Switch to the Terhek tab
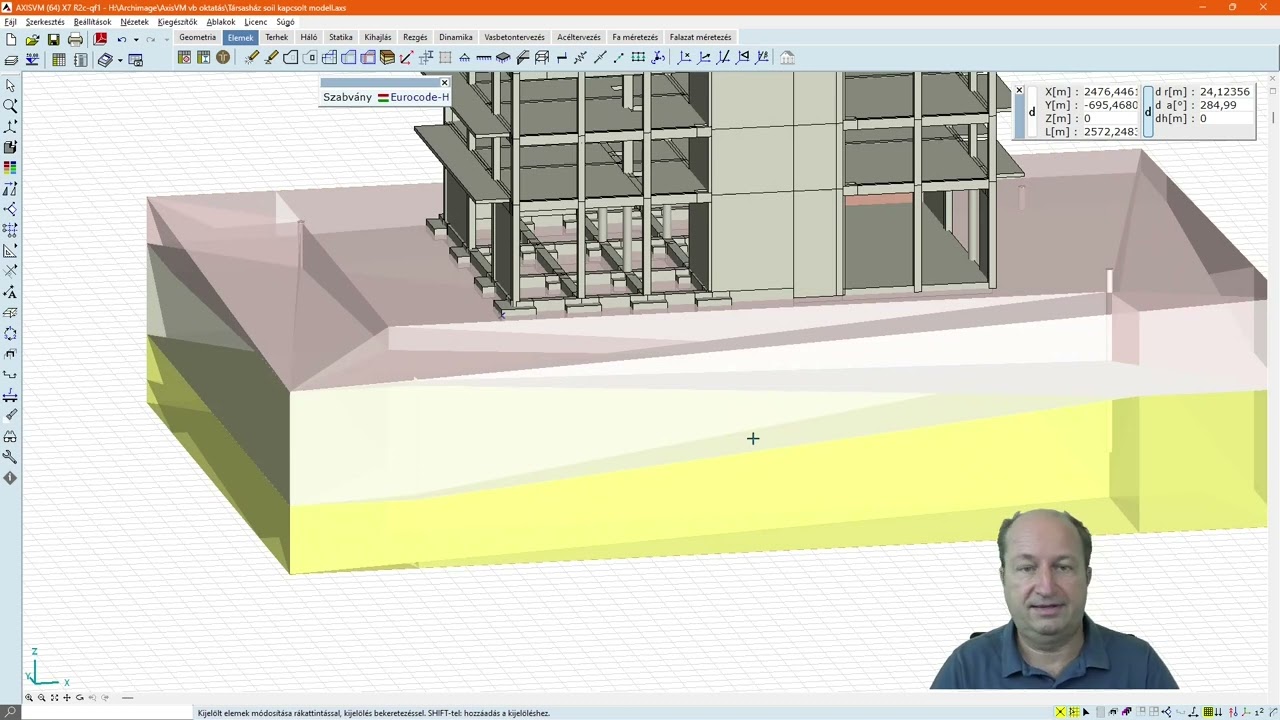Viewport: 1280px width, 720px height. pyautogui.click(x=276, y=37)
